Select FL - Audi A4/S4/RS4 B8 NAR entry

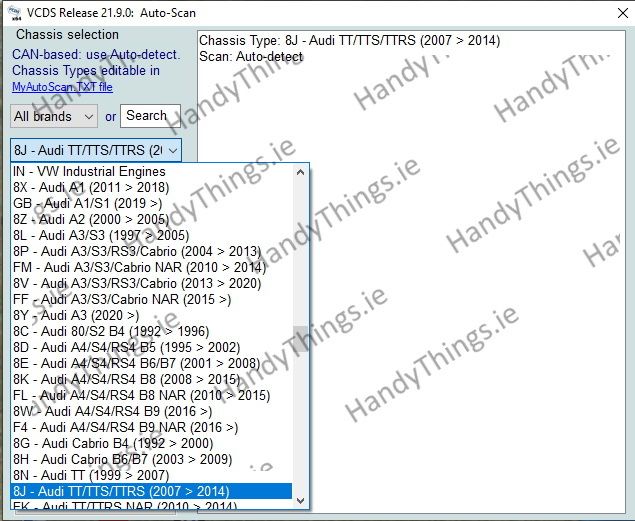[x=151, y=396]
